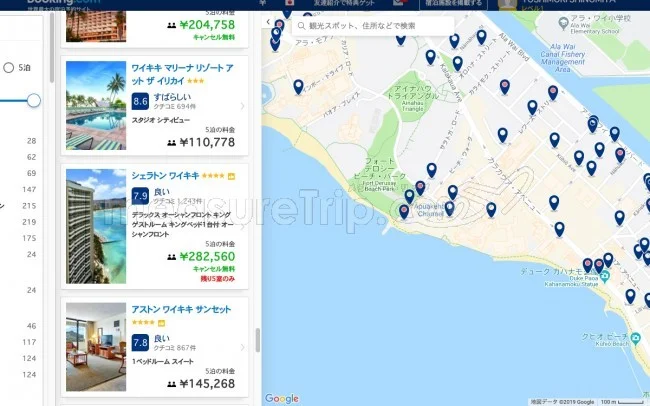The height and width of the screenshot is (406, 650).
Task: Click the 7.8 review score badge
Action: pyautogui.click(x=140, y=343)
